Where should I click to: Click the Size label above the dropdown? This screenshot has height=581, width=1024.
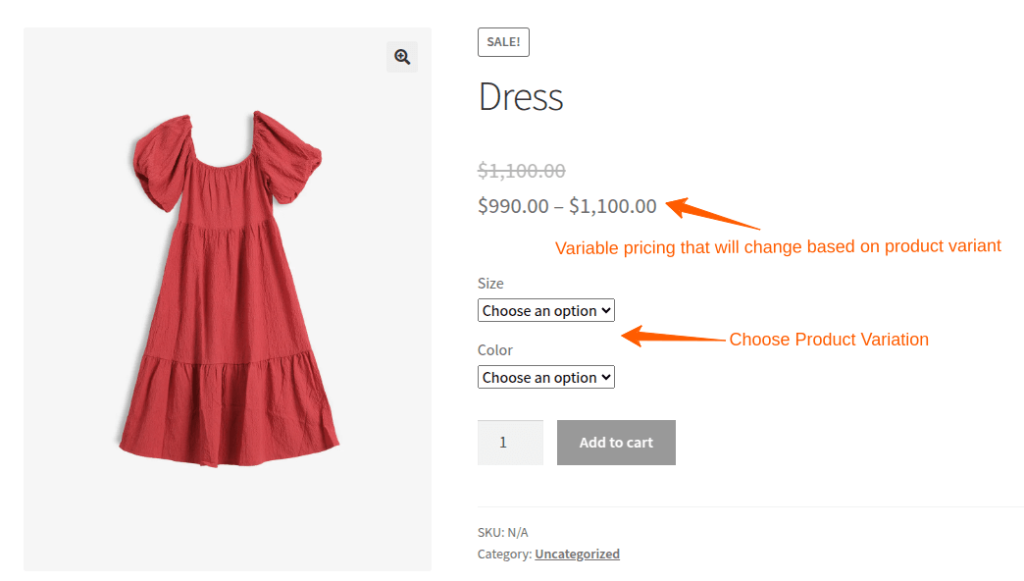coord(490,283)
